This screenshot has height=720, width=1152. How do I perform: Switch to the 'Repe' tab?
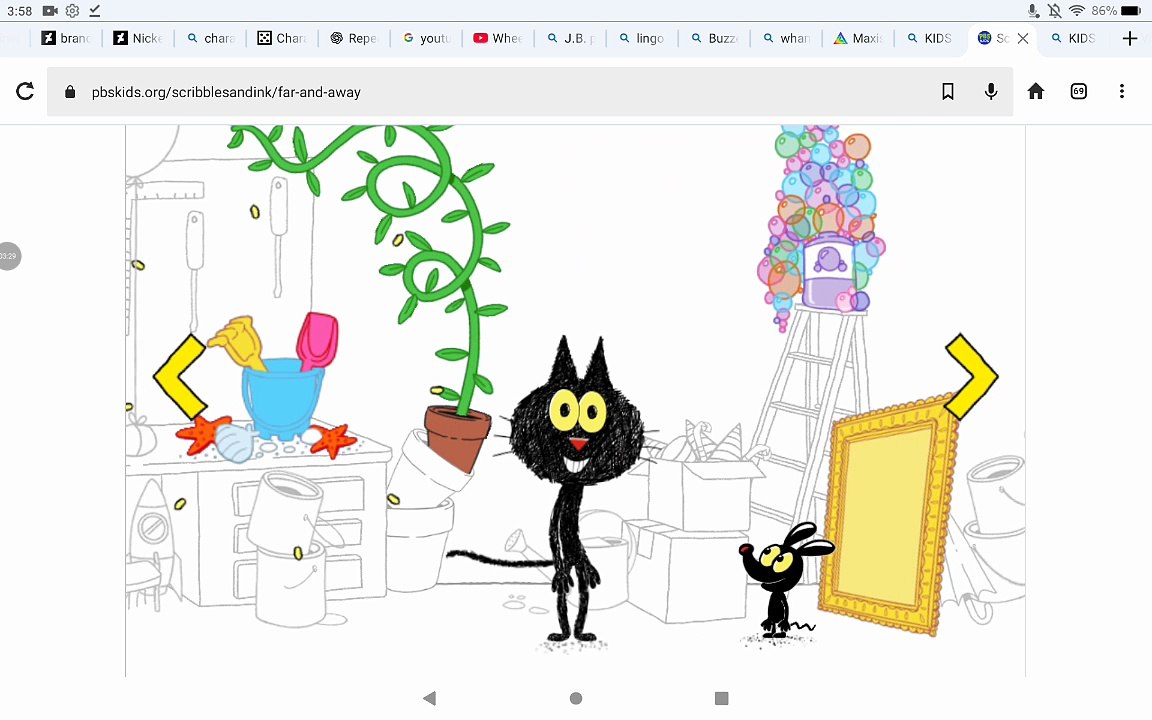point(354,38)
